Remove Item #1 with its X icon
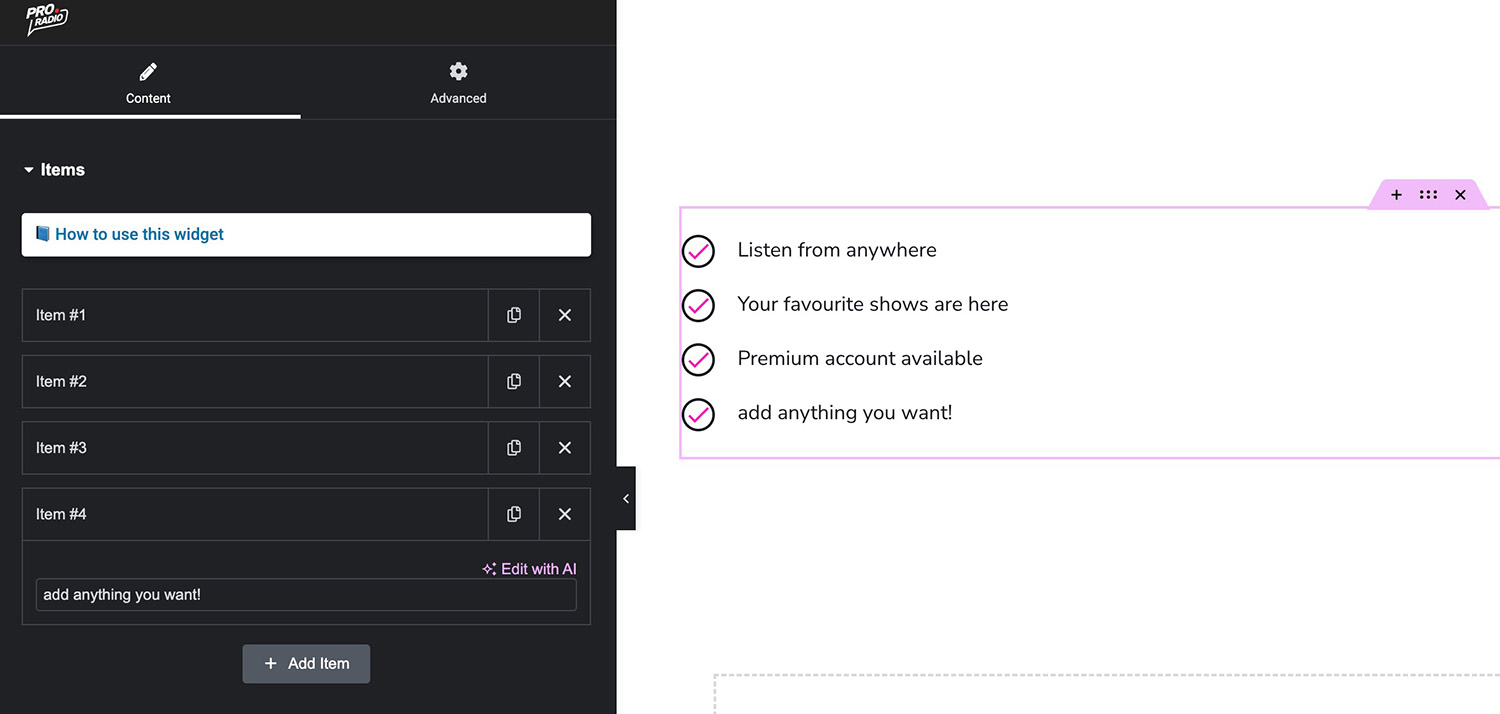Viewport: 1500px width, 714px height. point(565,315)
